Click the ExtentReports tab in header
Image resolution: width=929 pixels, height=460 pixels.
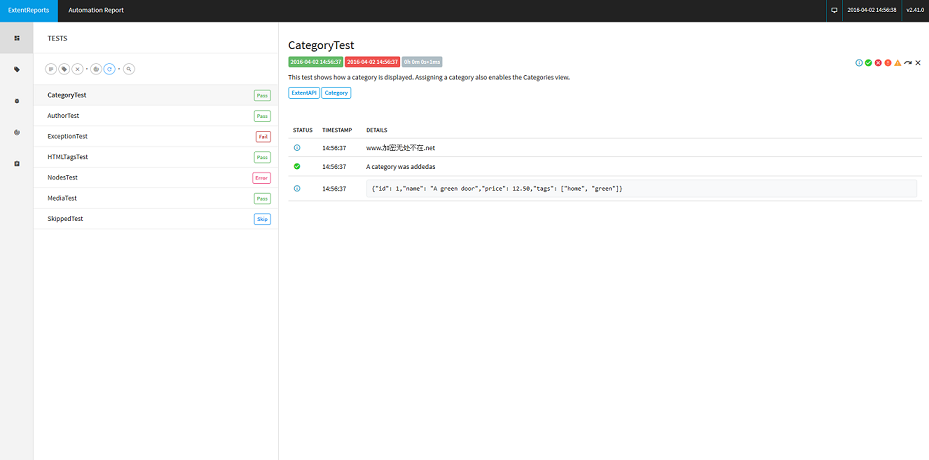[x=28, y=10]
